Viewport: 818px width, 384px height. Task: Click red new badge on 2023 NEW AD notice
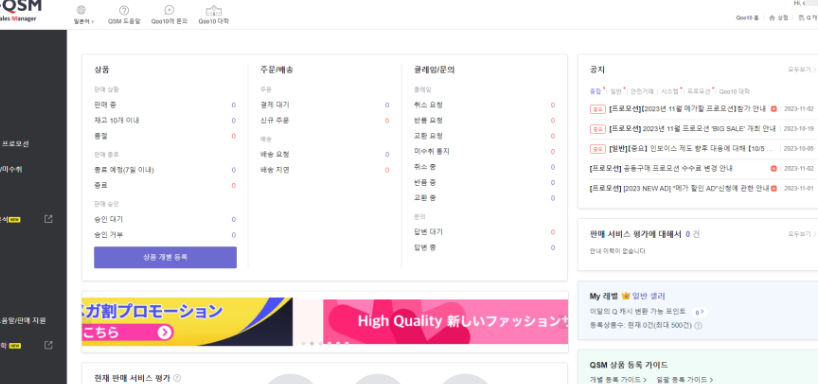coord(774,188)
